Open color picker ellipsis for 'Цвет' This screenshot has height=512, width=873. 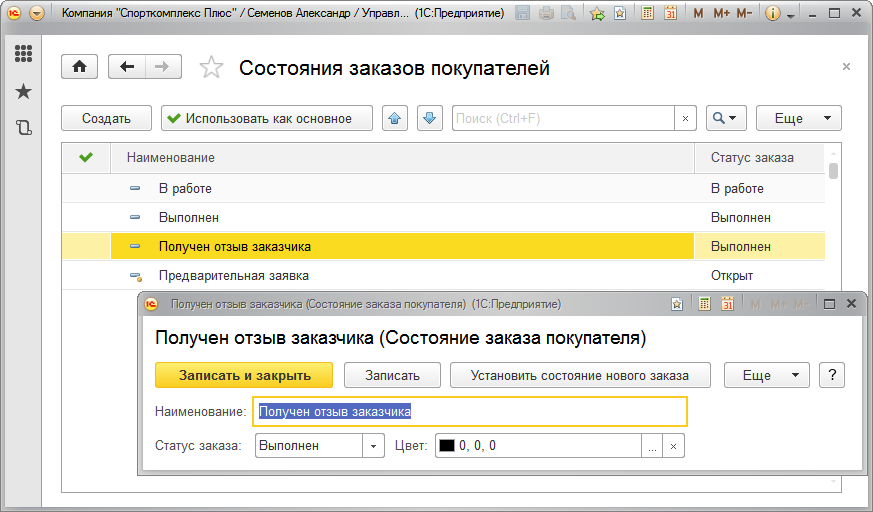(652, 446)
